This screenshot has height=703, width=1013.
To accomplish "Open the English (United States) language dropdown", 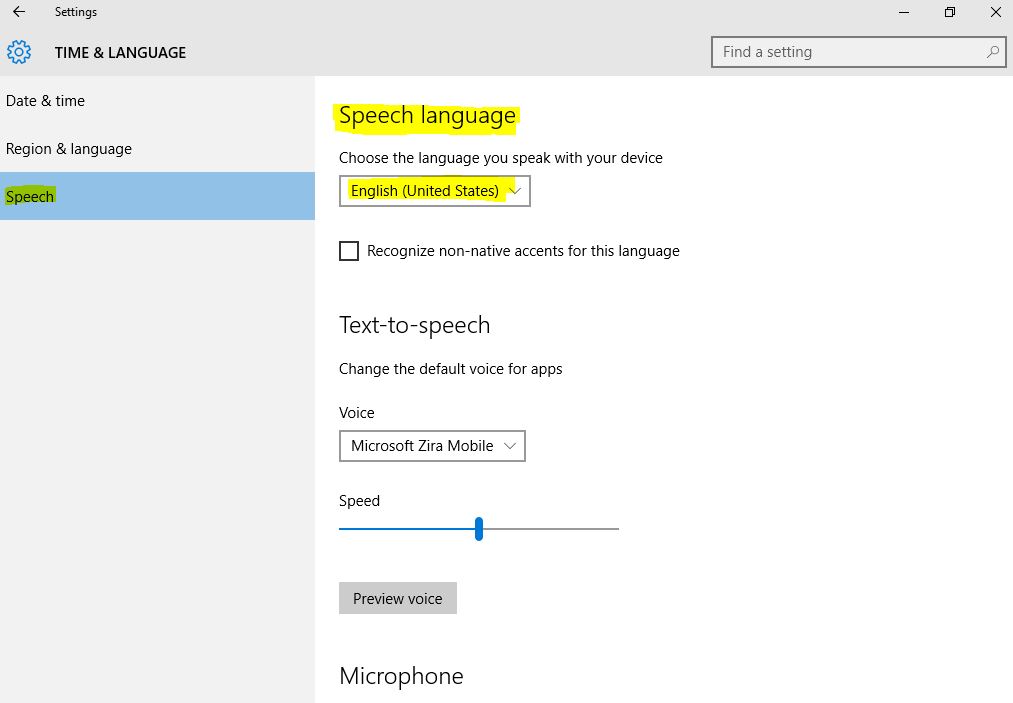I will (434, 191).
